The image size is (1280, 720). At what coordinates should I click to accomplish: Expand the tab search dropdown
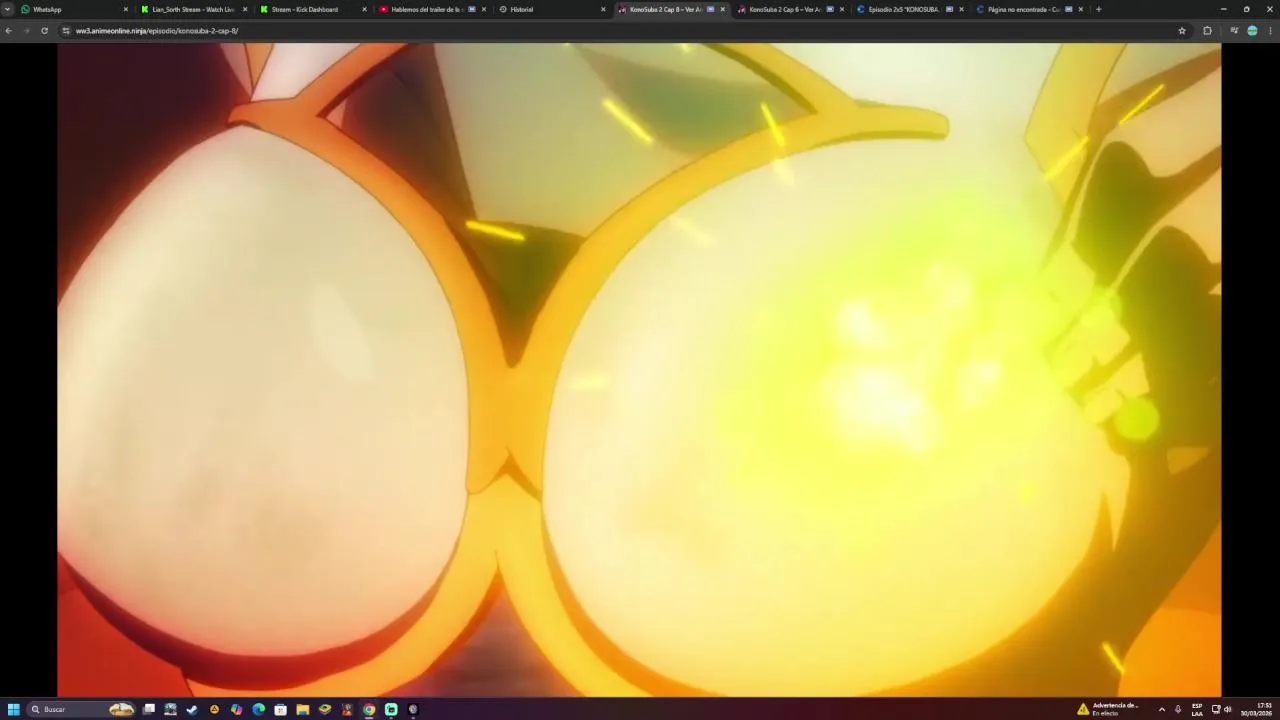(8, 9)
